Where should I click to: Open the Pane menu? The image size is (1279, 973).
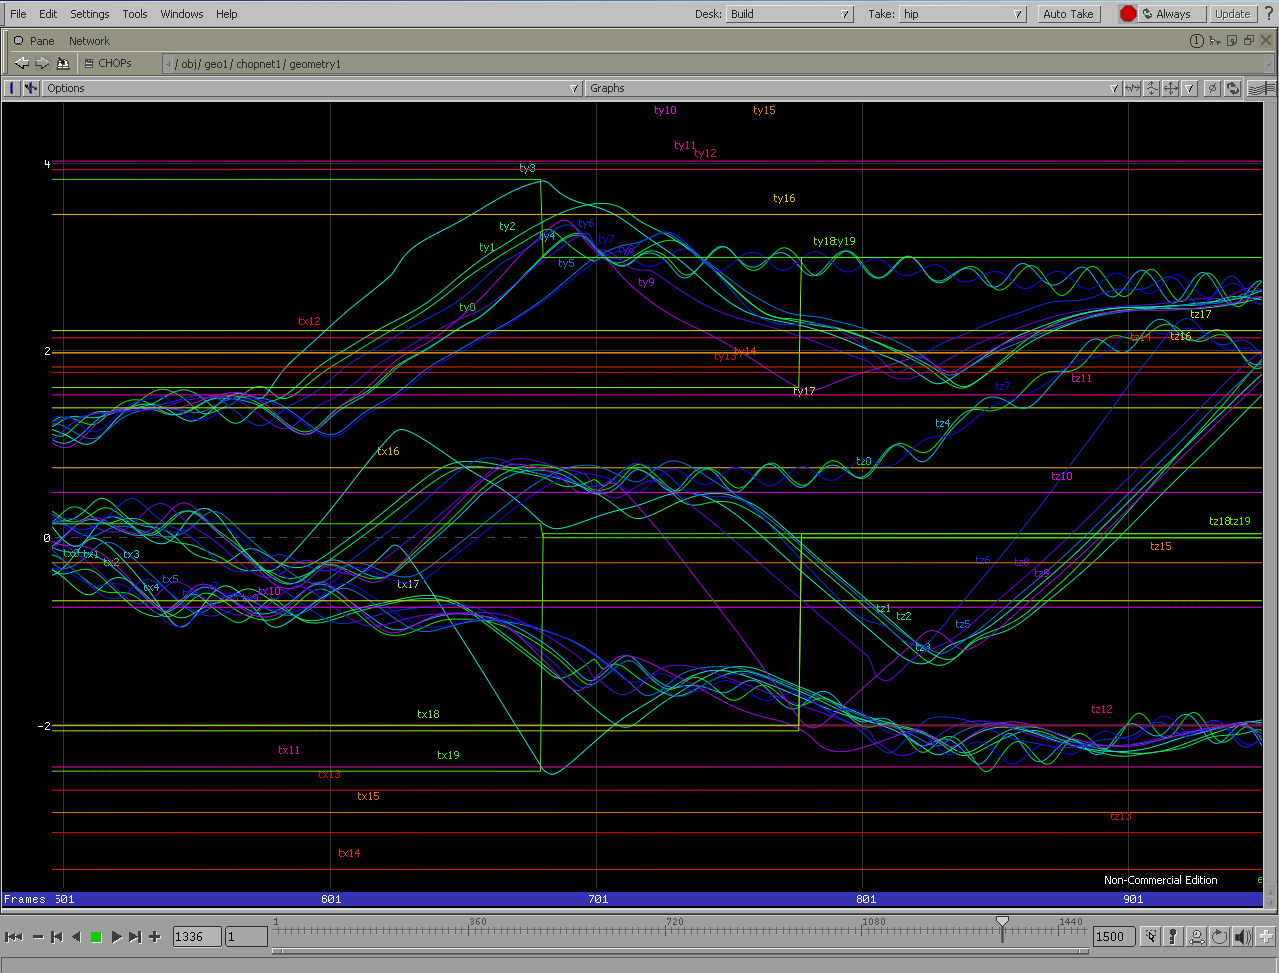click(42, 41)
